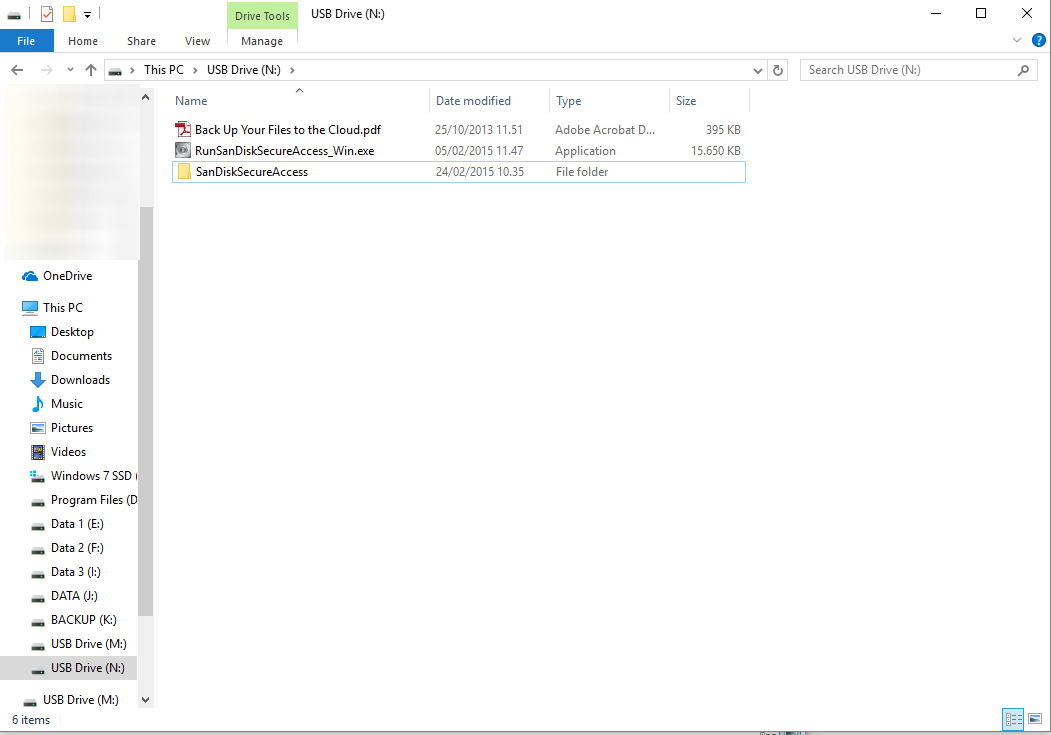This screenshot has width=1051, height=735.
Task: Click the SanDiskSecureAccess folder icon
Action: 184,172
